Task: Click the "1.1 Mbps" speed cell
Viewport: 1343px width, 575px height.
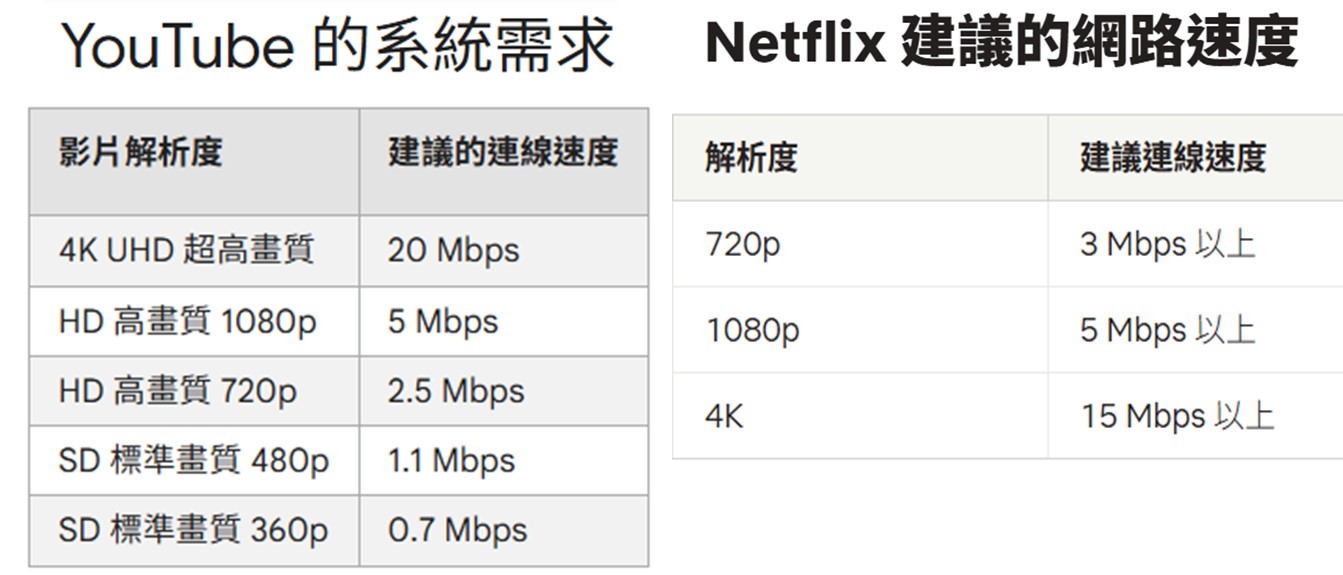Action: click(451, 461)
